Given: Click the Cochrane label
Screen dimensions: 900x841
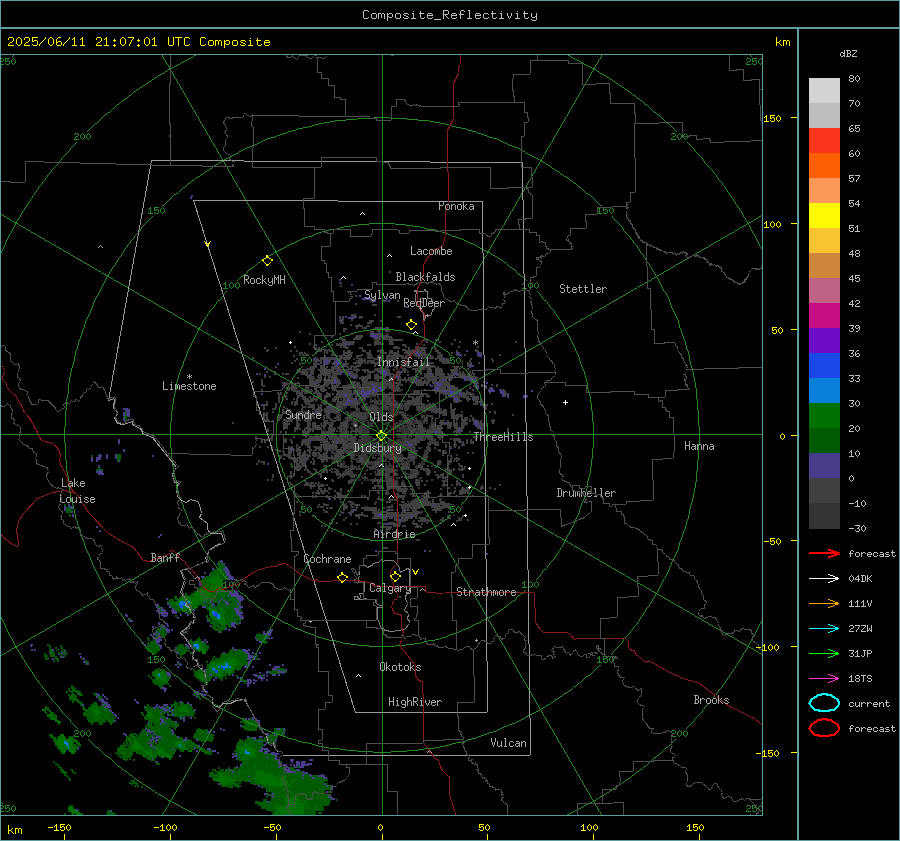Looking at the screenshot, I should click(x=327, y=559).
